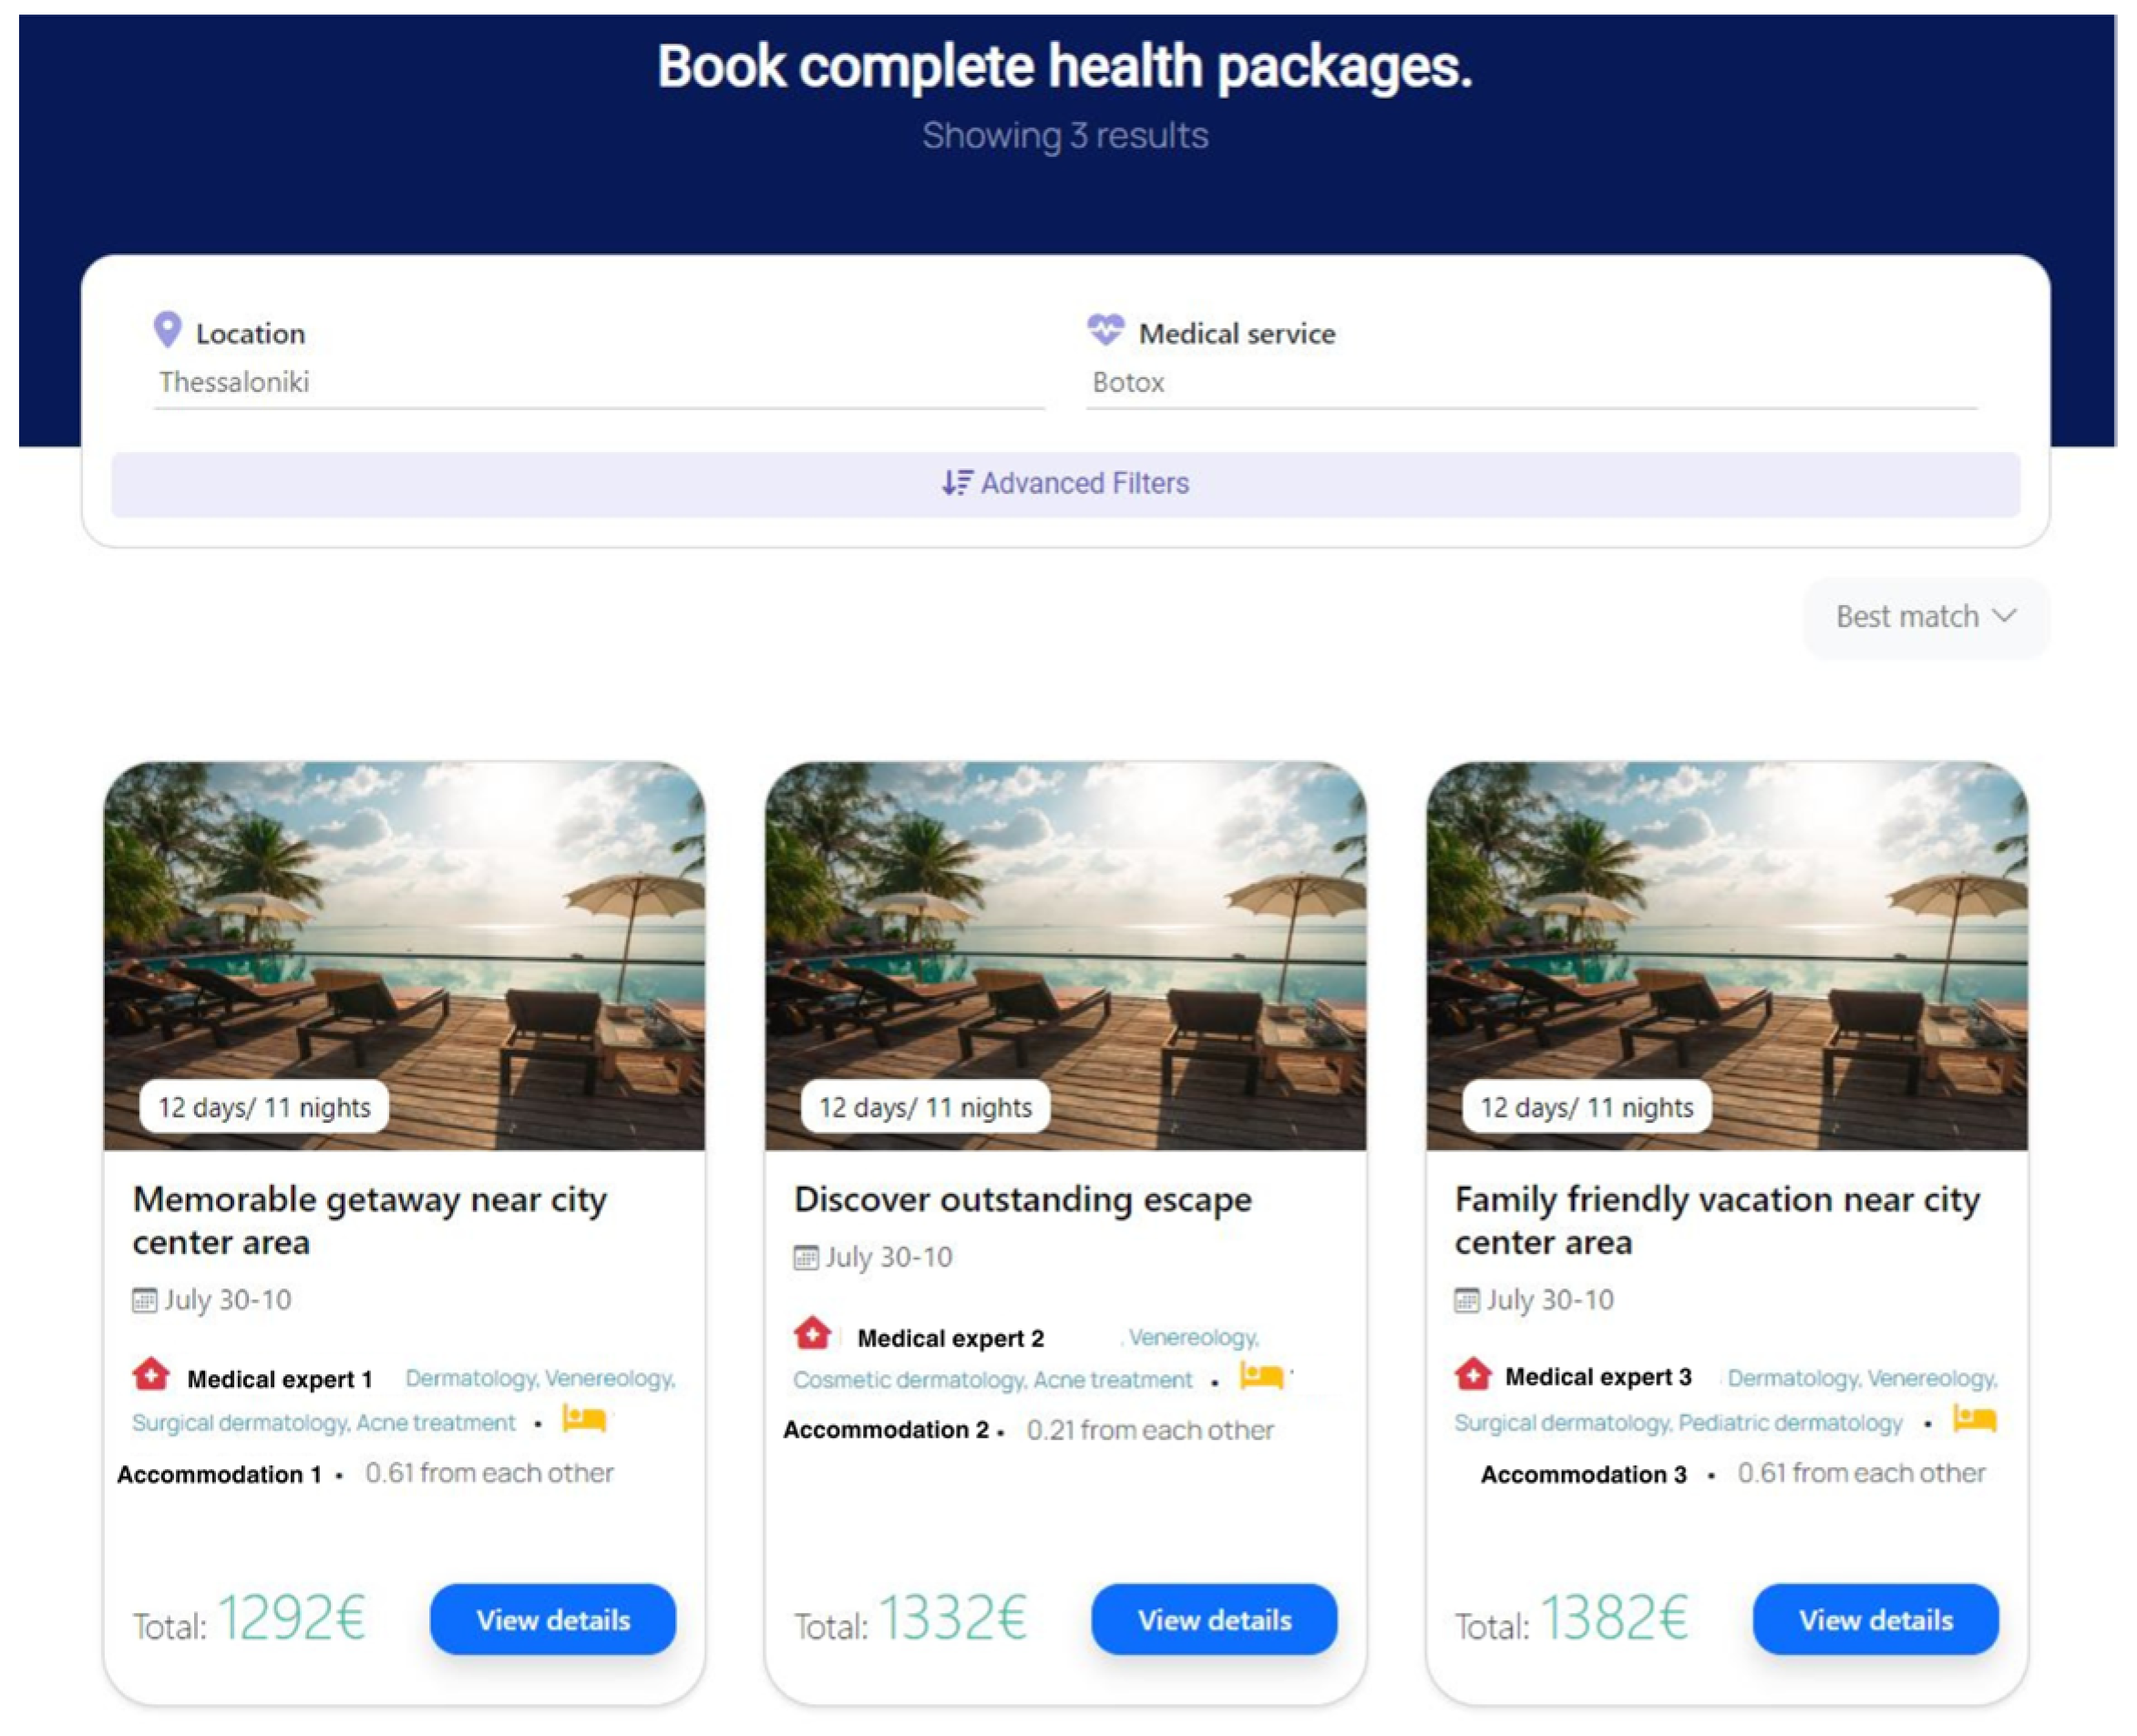Click the yellow bed icon for Accommodation 3

point(1974,1418)
